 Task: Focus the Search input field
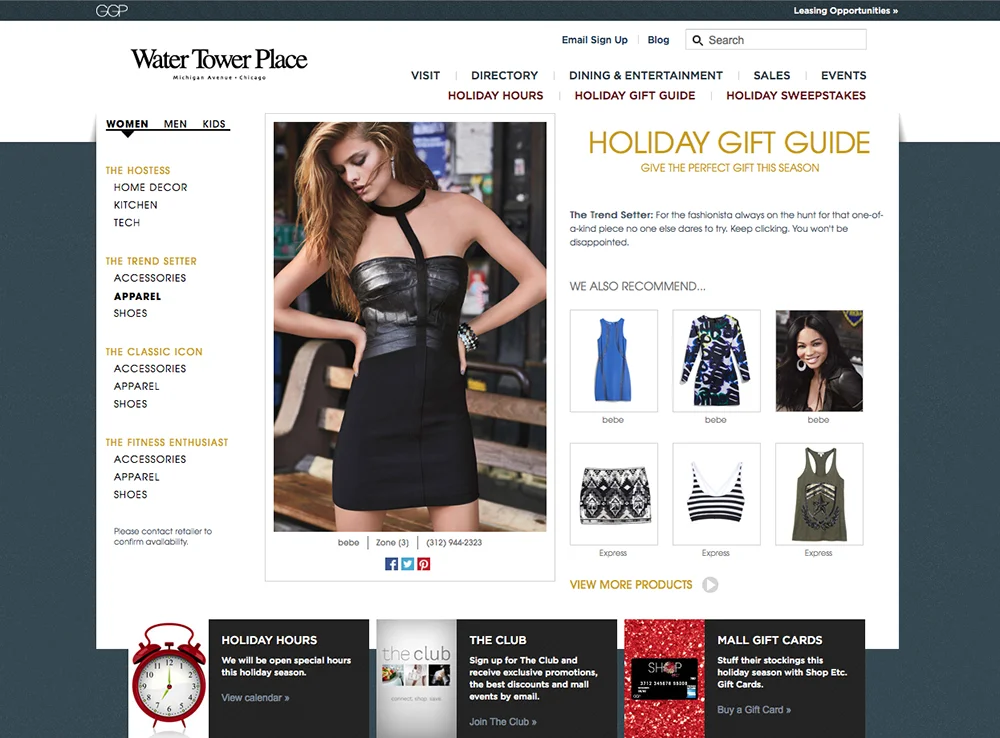(776, 40)
